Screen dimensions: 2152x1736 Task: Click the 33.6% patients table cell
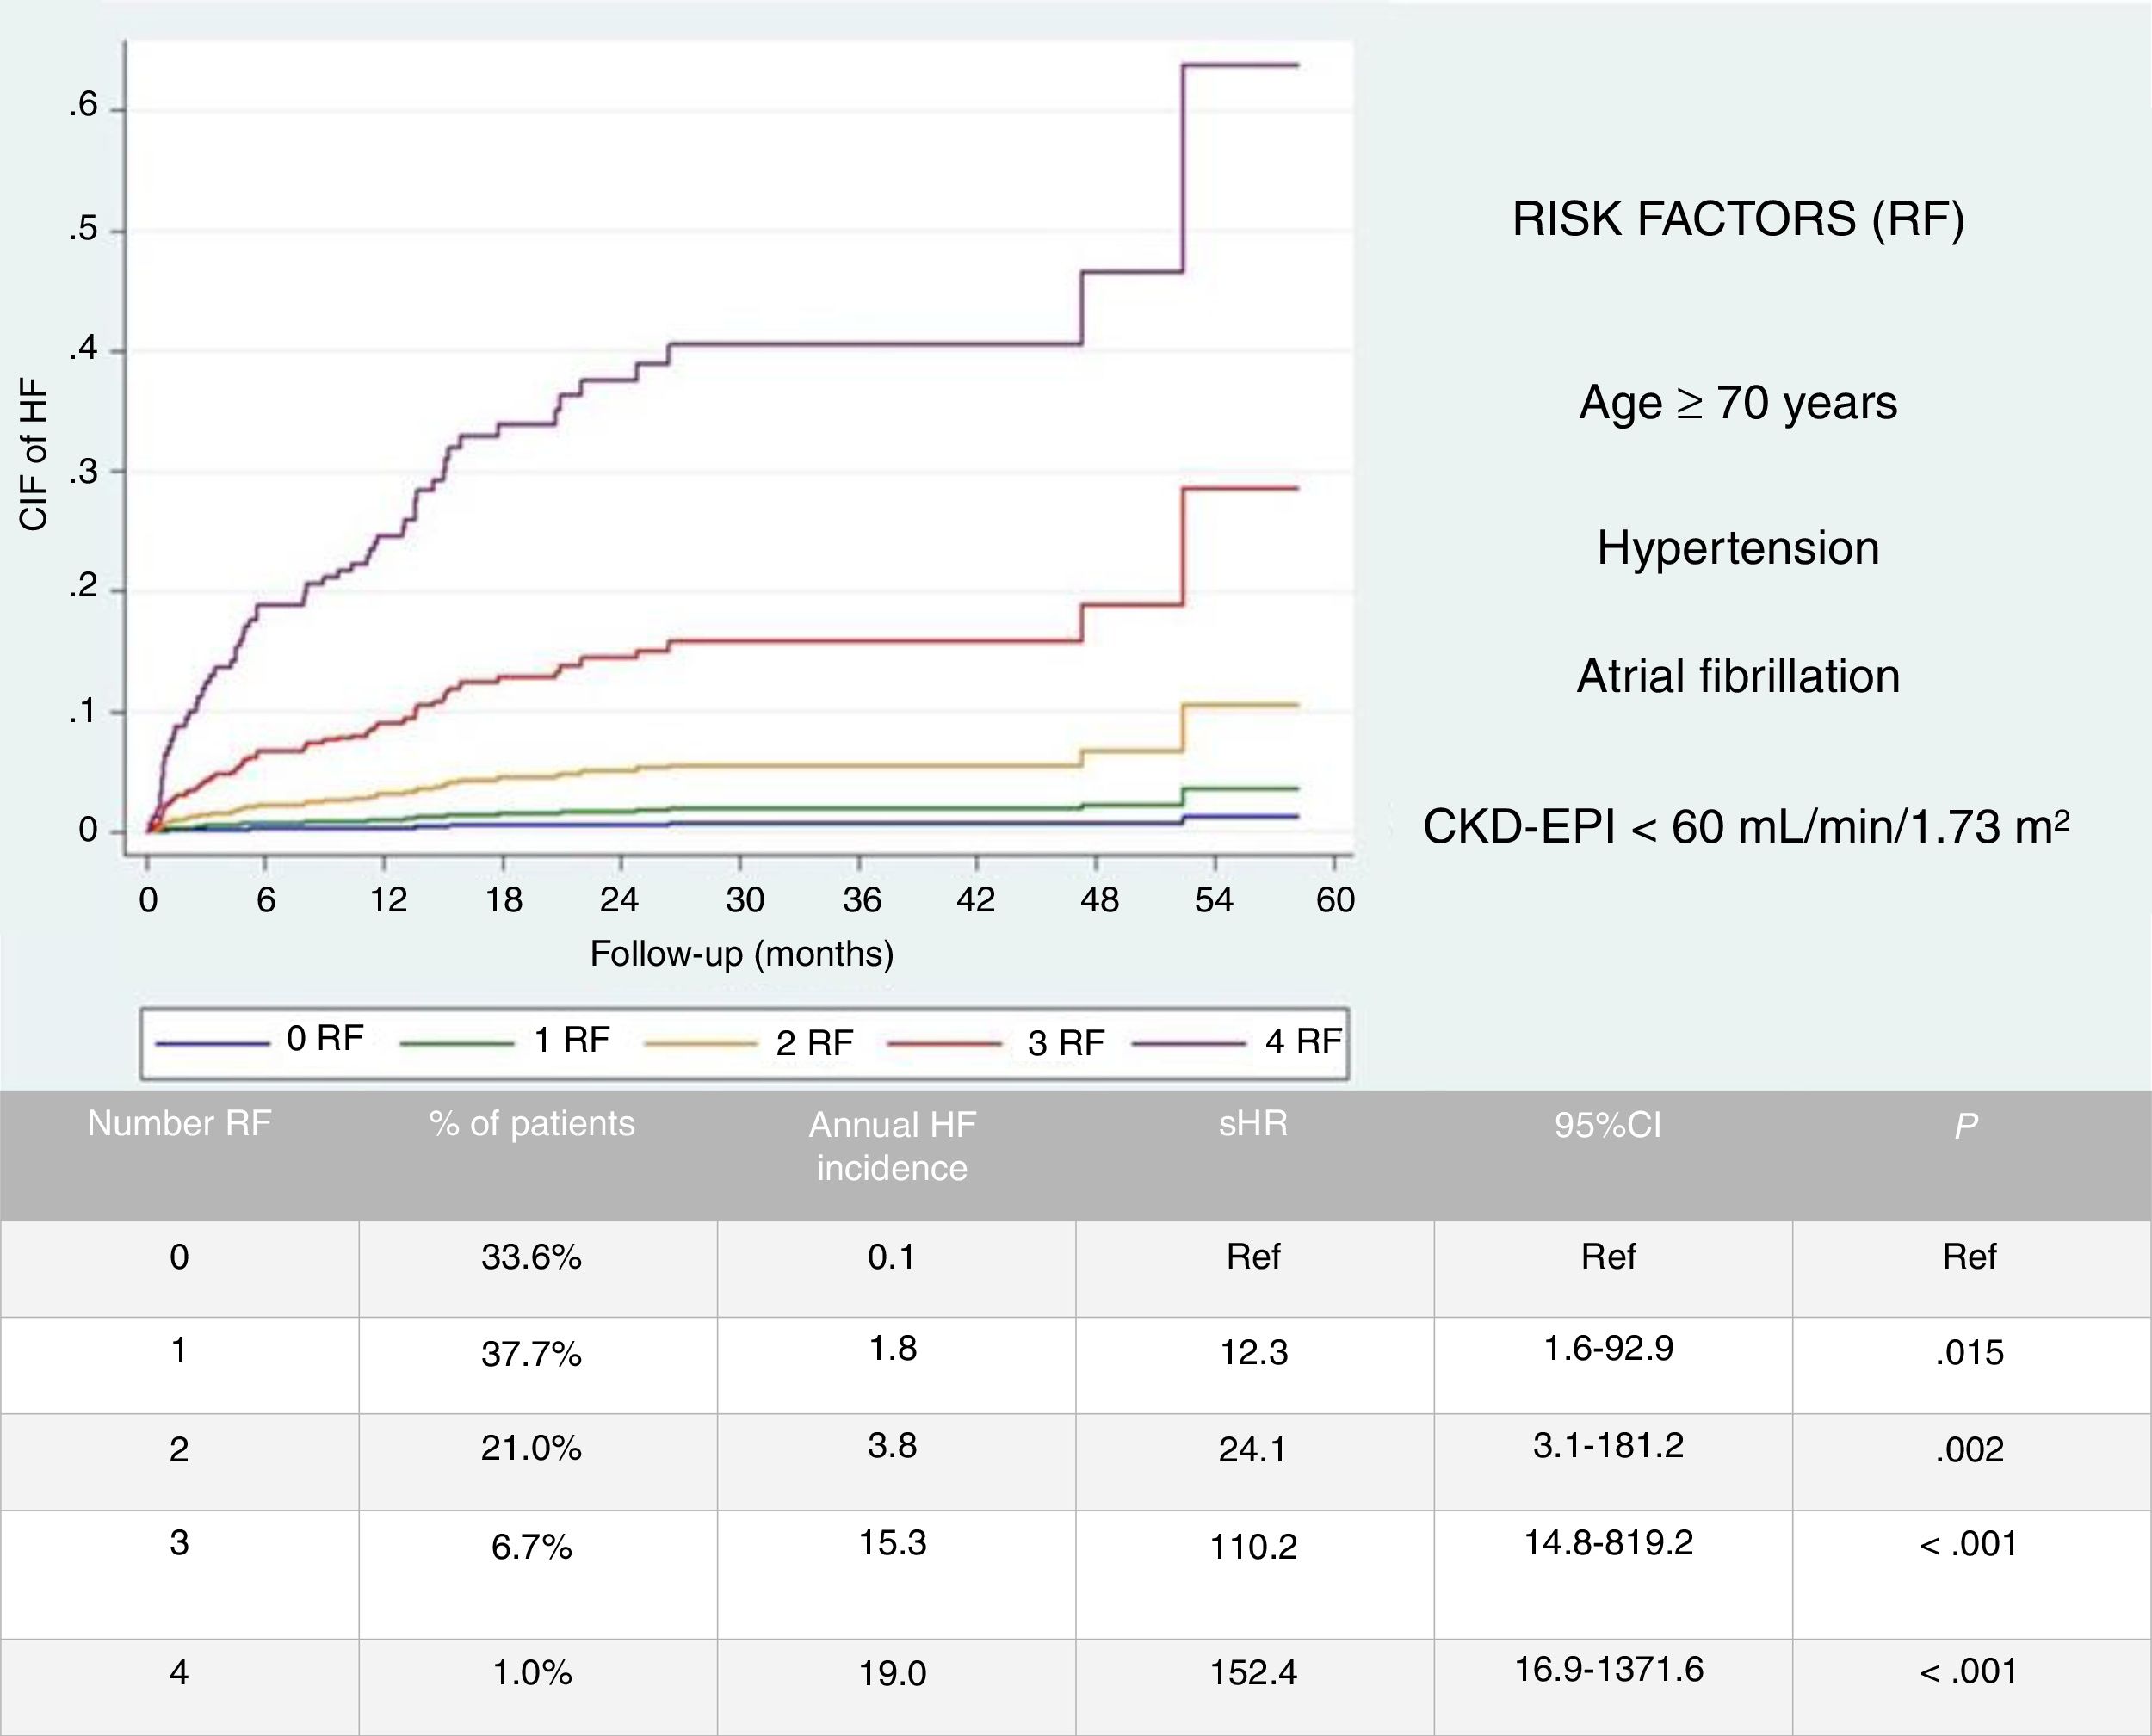click(x=531, y=1257)
